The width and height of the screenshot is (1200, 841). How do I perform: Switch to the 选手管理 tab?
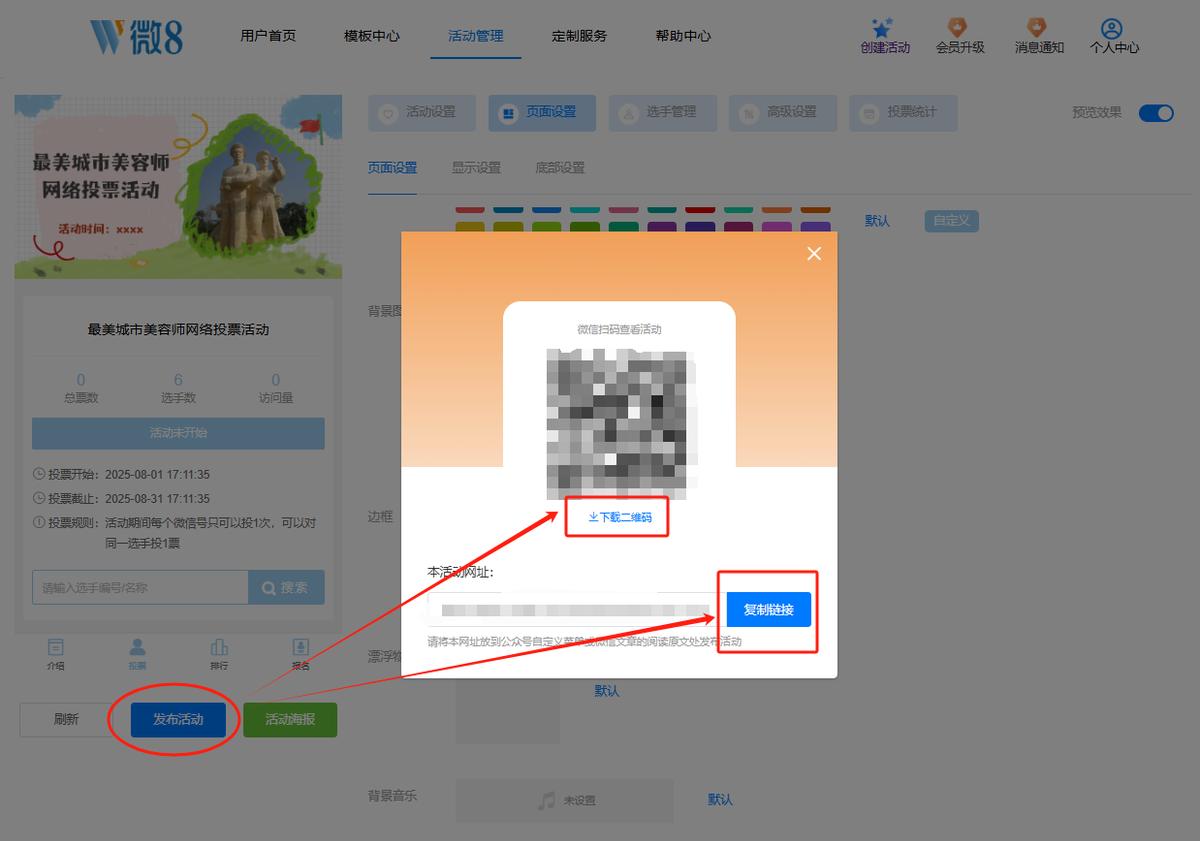tap(663, 113)
